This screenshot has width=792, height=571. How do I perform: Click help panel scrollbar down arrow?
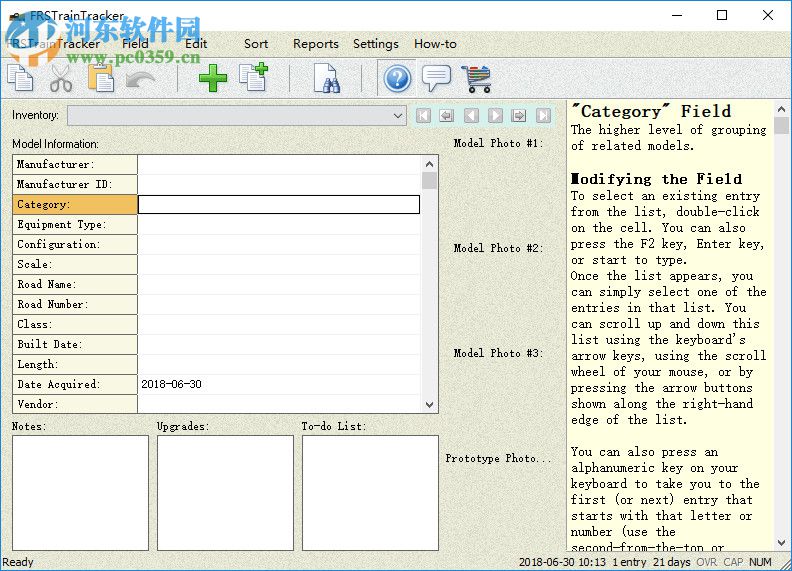coord(781,543)
